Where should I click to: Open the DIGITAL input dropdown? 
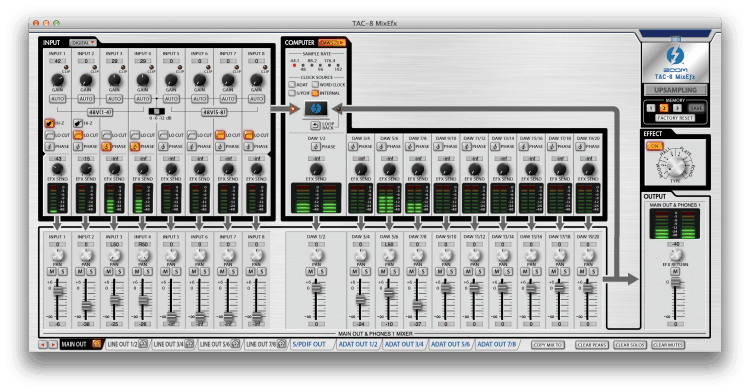[83, 43]
